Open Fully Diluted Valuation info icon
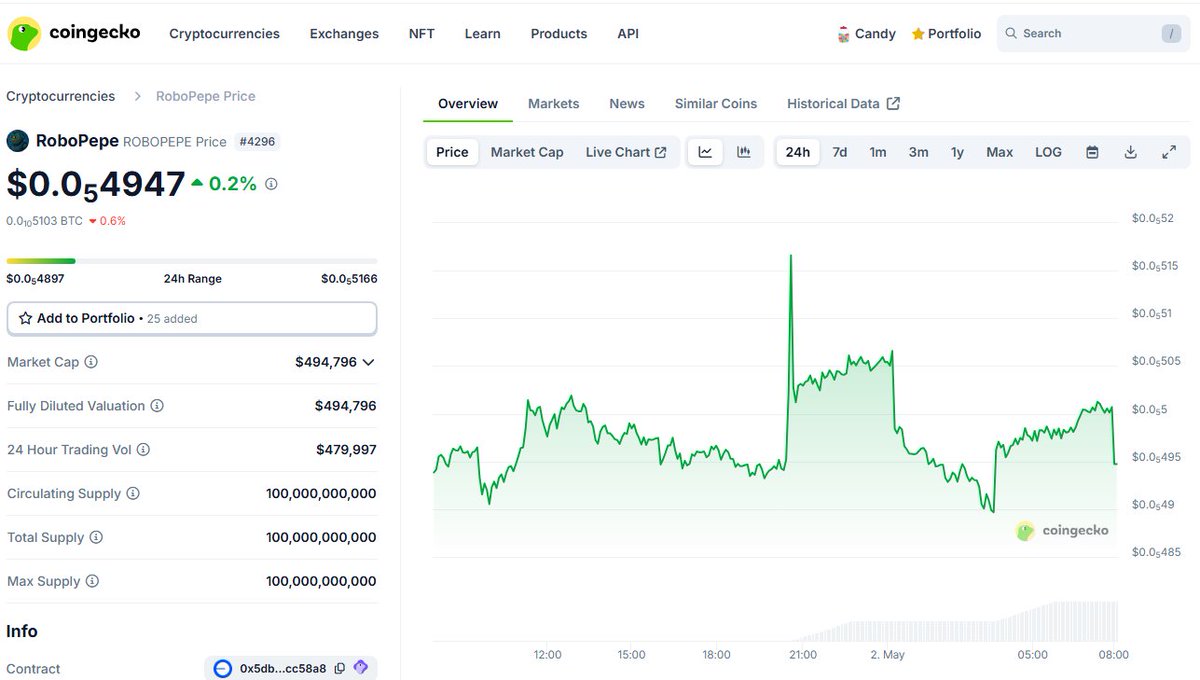The height and width of the screenshot is (680, 1200). (157, 406)
